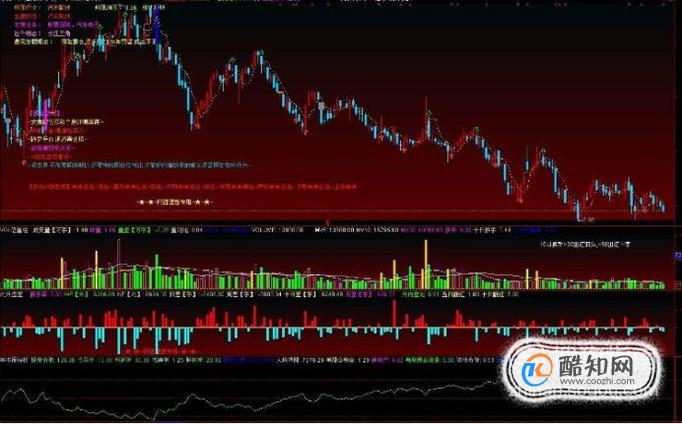This screenshot has width=682, height=424.
Task: Click the tallest red bar in the inflow panel
Action: click(394, 314)
